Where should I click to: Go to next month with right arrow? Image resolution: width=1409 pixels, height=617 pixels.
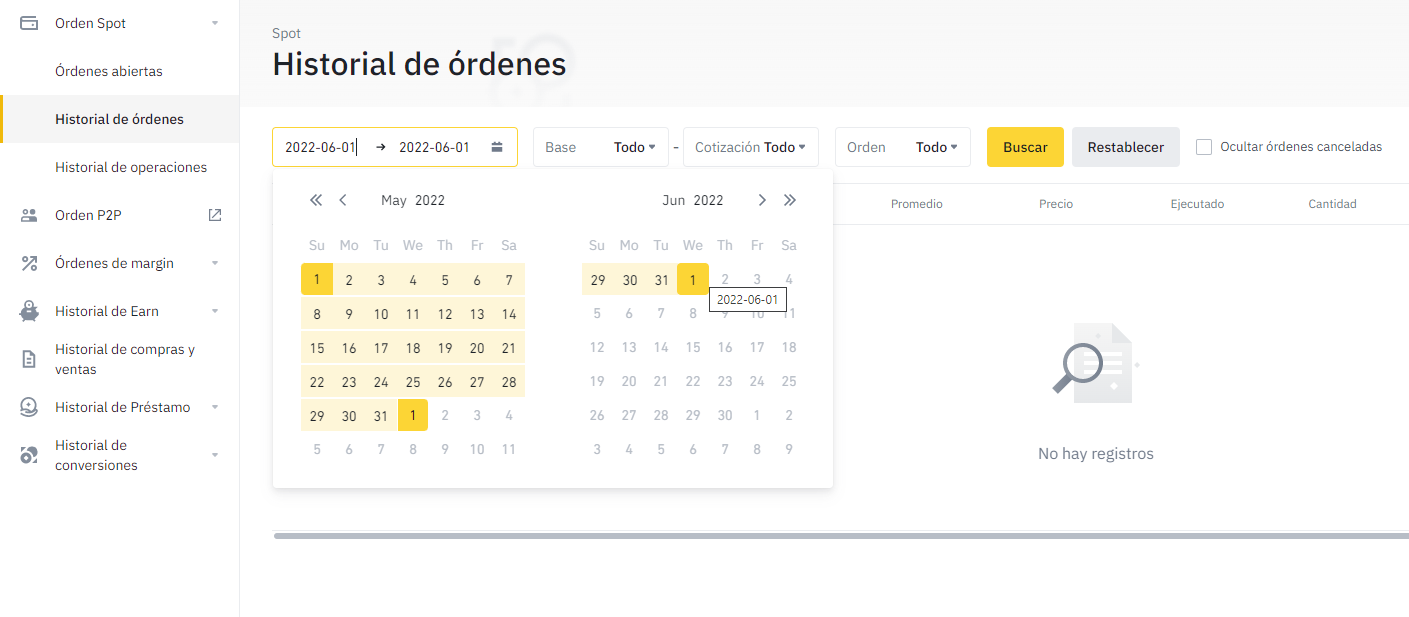[762, 200]
